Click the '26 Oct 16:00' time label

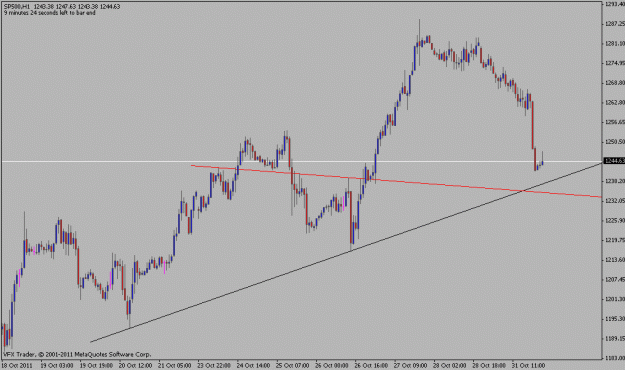[371, 365]
